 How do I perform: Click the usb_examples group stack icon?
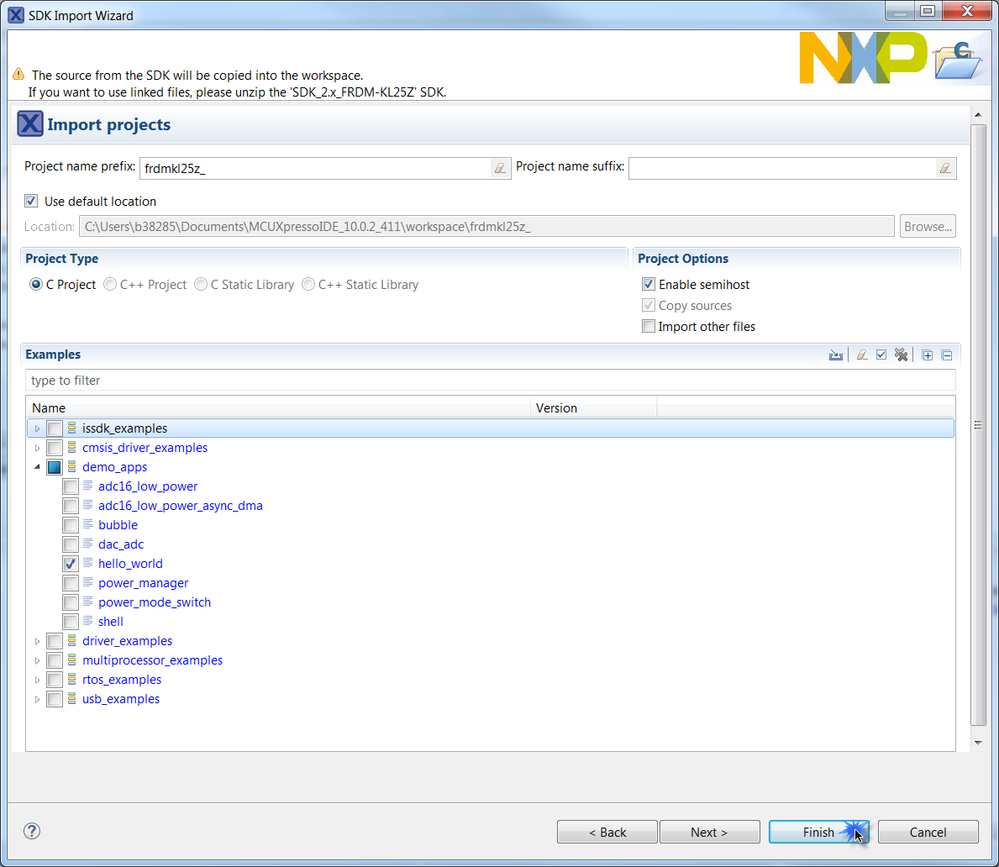[72, 698]
